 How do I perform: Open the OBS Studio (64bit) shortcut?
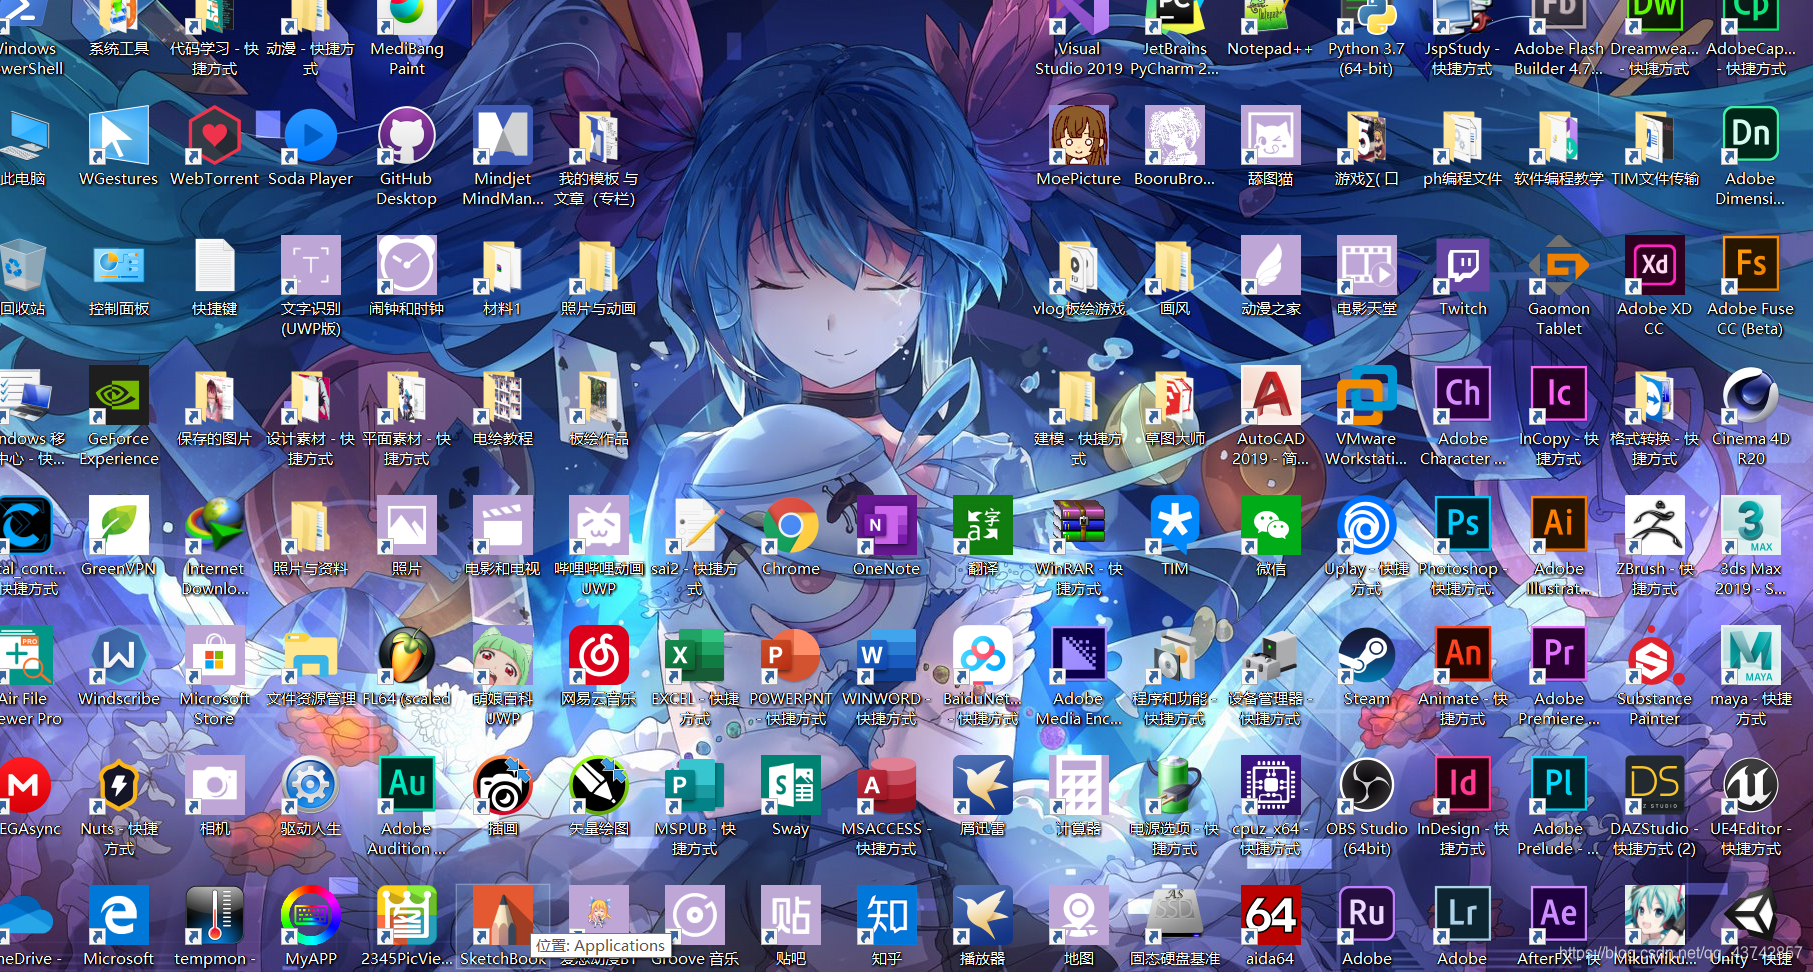(1366, 786)
